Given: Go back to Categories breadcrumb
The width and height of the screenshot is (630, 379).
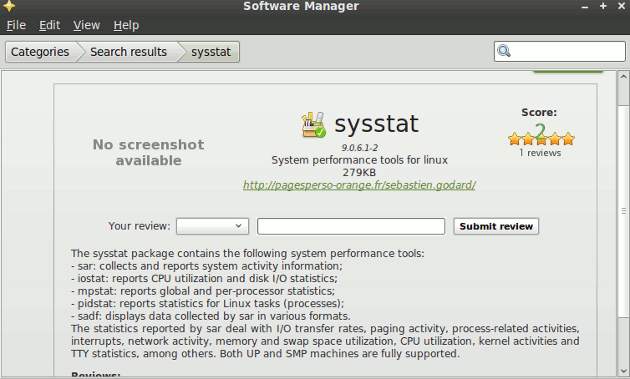Looking at the screenshot, I should pos(40,52).
